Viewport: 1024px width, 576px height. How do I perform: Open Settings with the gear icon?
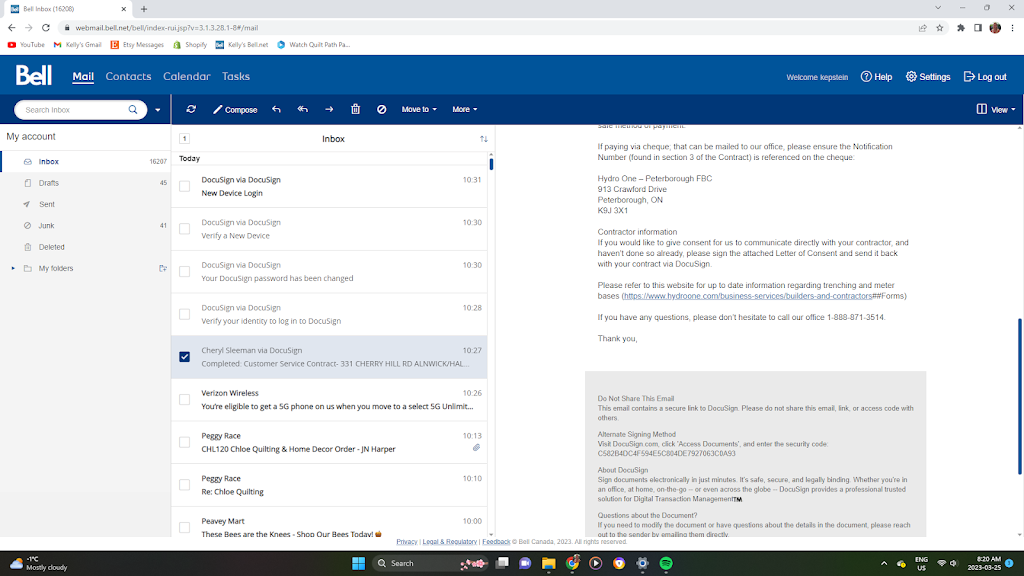[x=927, y=77]
